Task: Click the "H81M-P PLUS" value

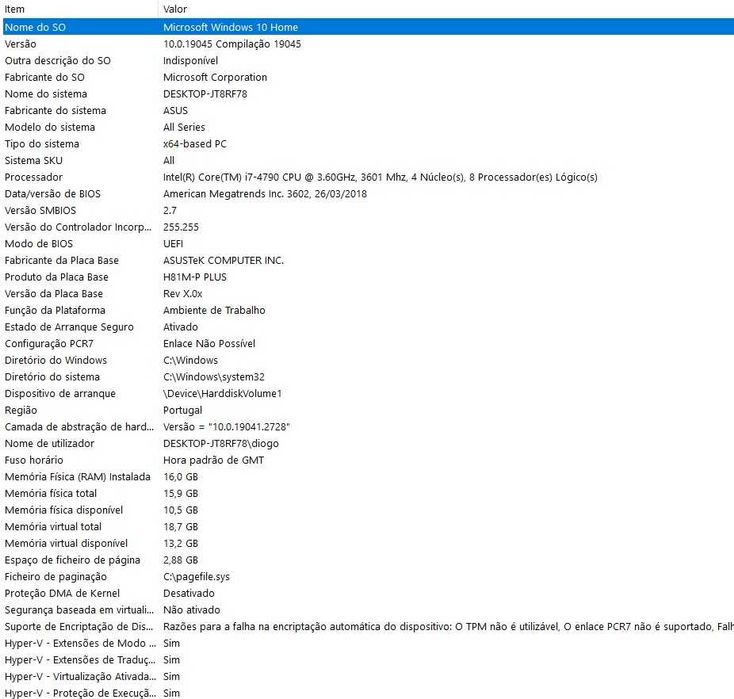Action: 195,277
